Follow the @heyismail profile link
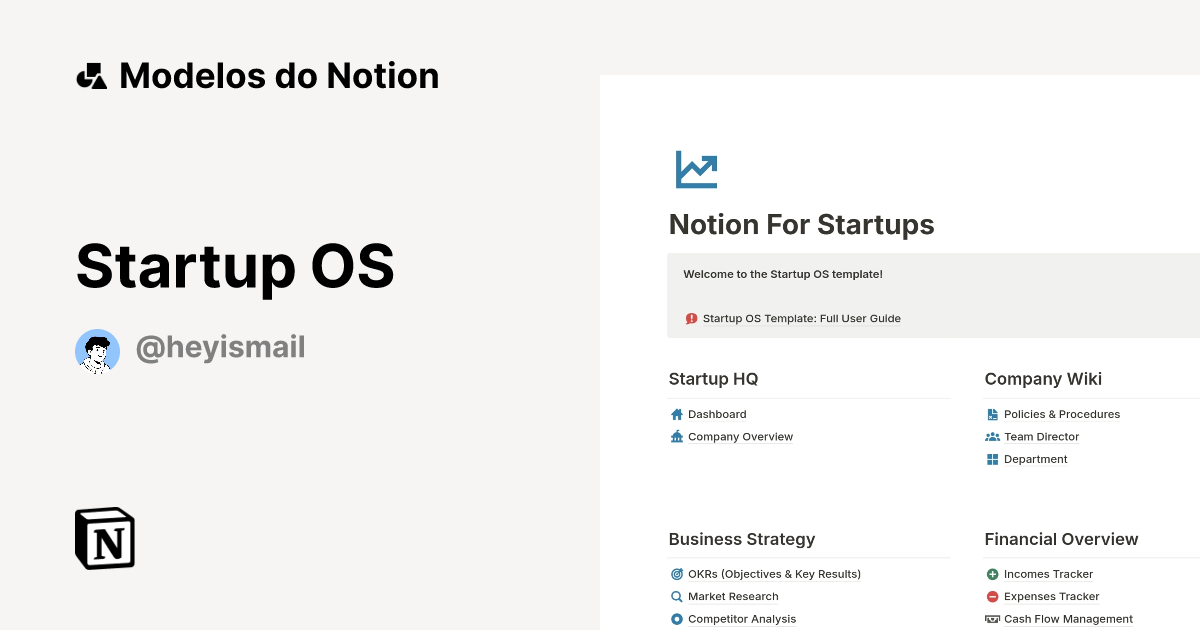1200x630 pixels. [221, 347]
